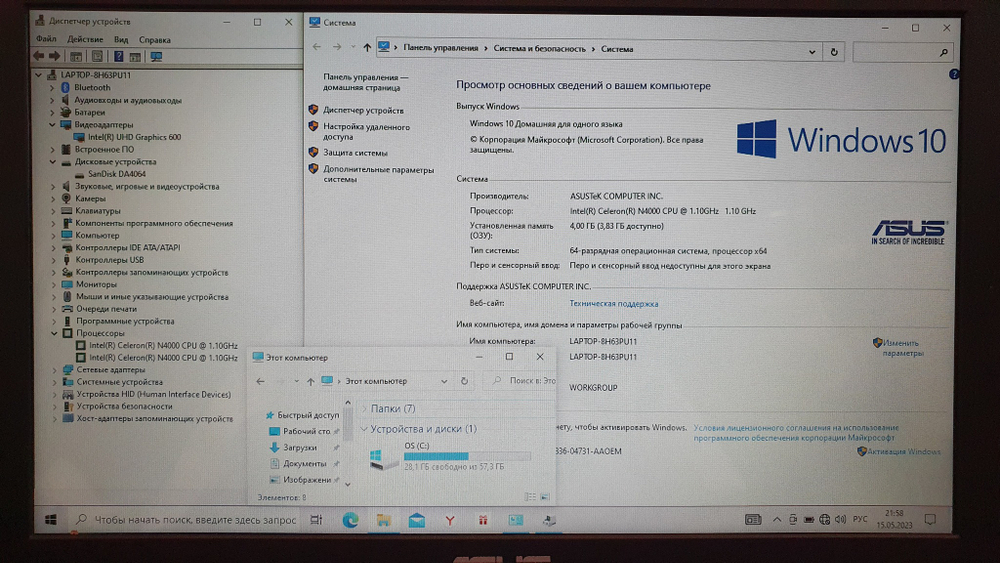This screenshot has height=563, width=1000.
Task: Select Intel(R) UHD Graphics 600 adapter
Action: click(135, 137)
